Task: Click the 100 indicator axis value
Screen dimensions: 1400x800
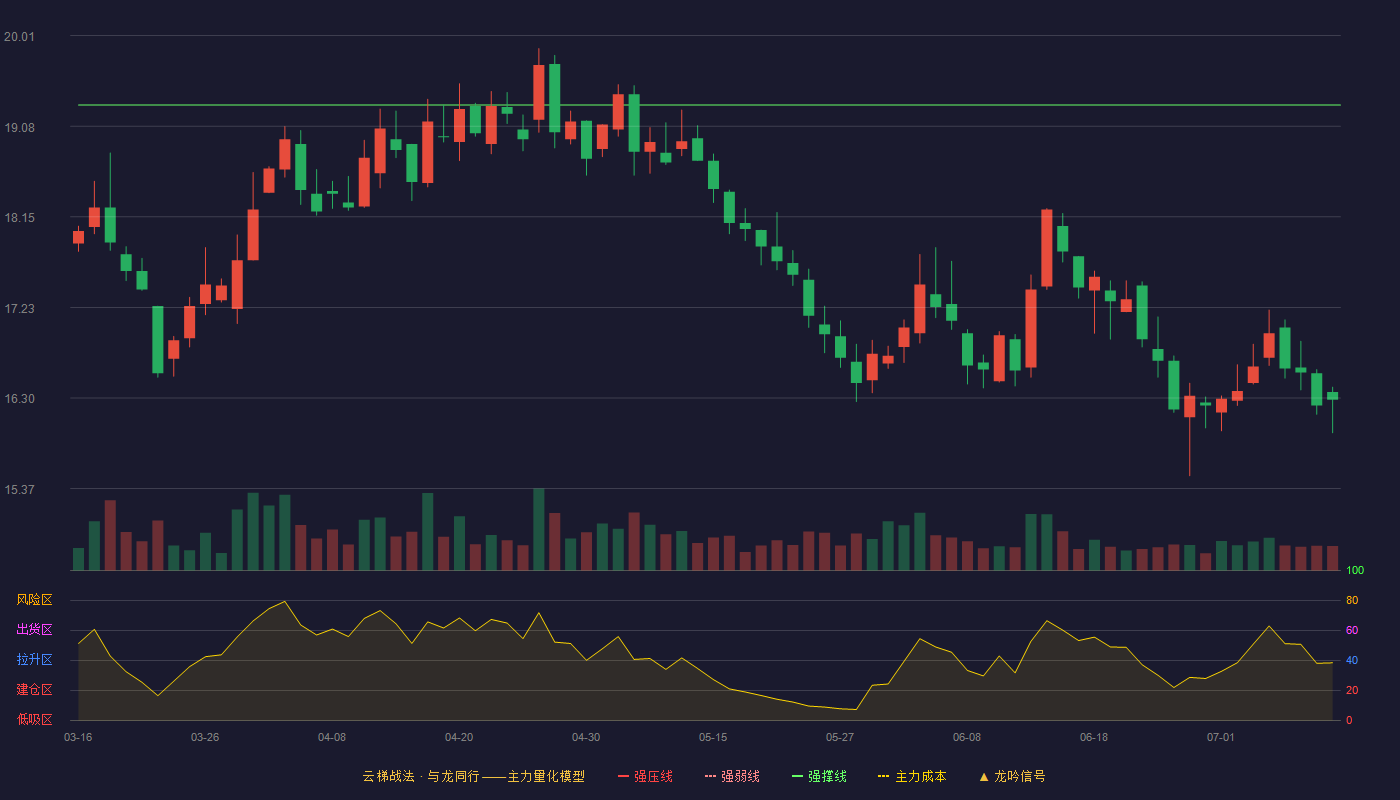Action: pyautogui.click(x=1355, y=571)
